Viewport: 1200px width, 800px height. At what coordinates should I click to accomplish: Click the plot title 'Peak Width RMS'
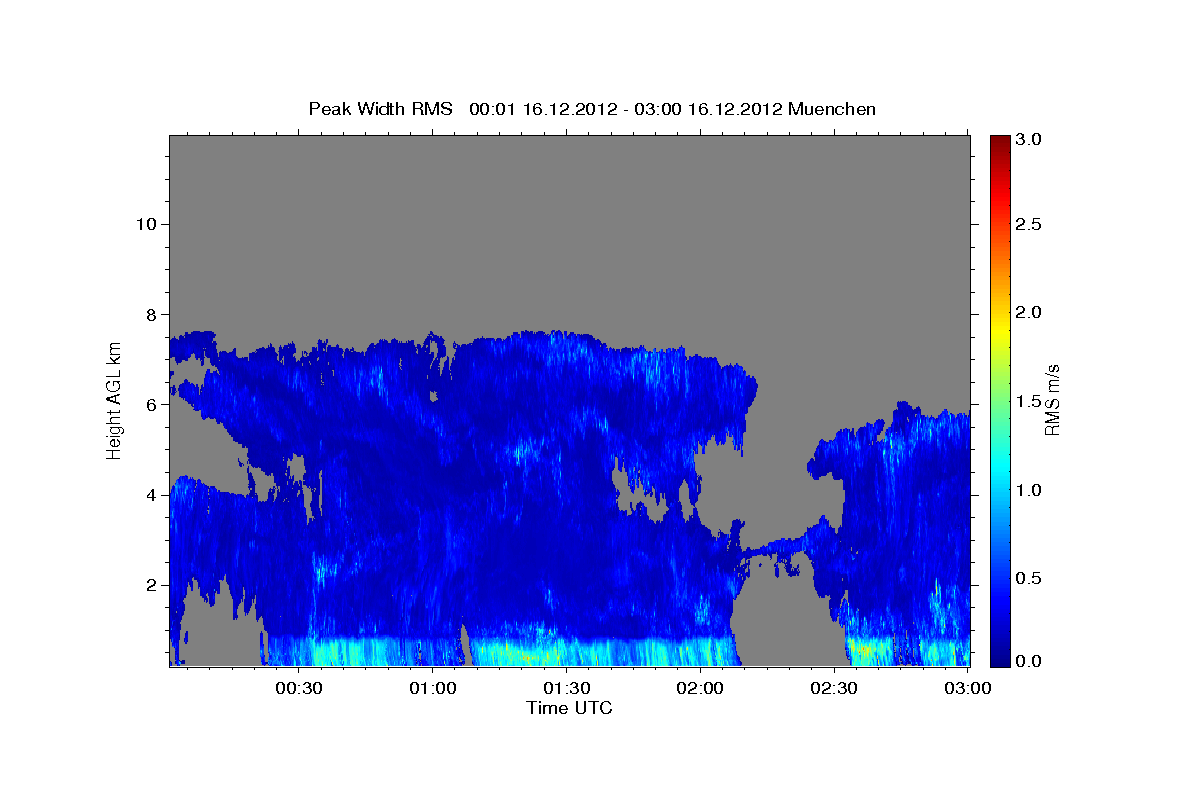[381, 108]
